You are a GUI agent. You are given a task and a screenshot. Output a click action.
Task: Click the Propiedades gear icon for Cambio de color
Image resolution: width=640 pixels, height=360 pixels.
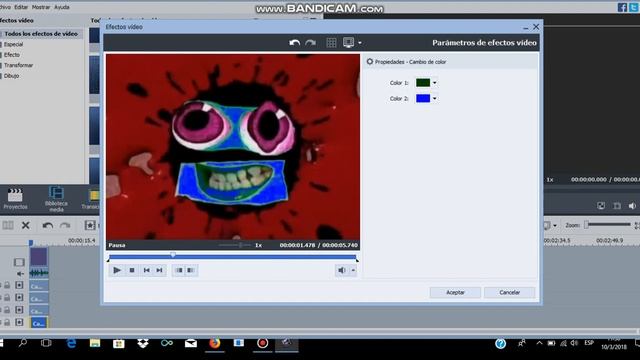click(x=370, y=62)
